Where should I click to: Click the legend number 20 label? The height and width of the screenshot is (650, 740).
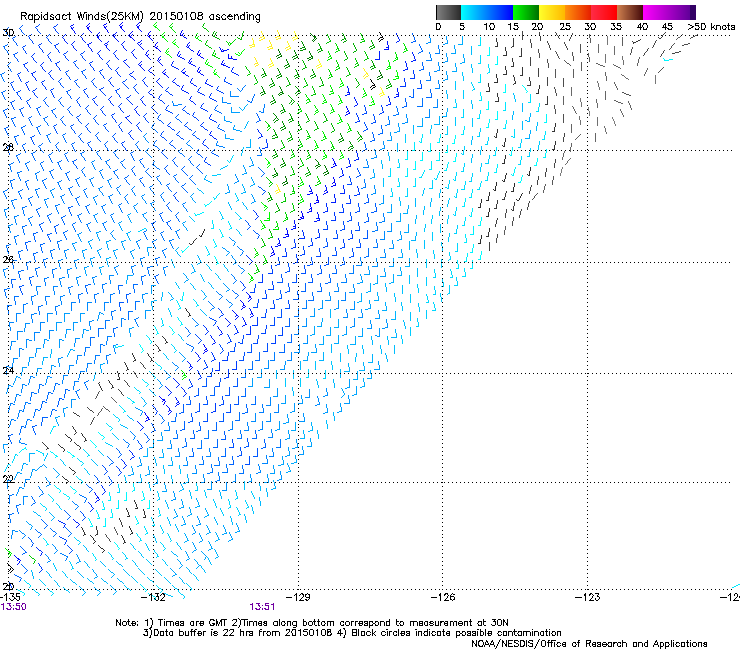pos(537,27)
